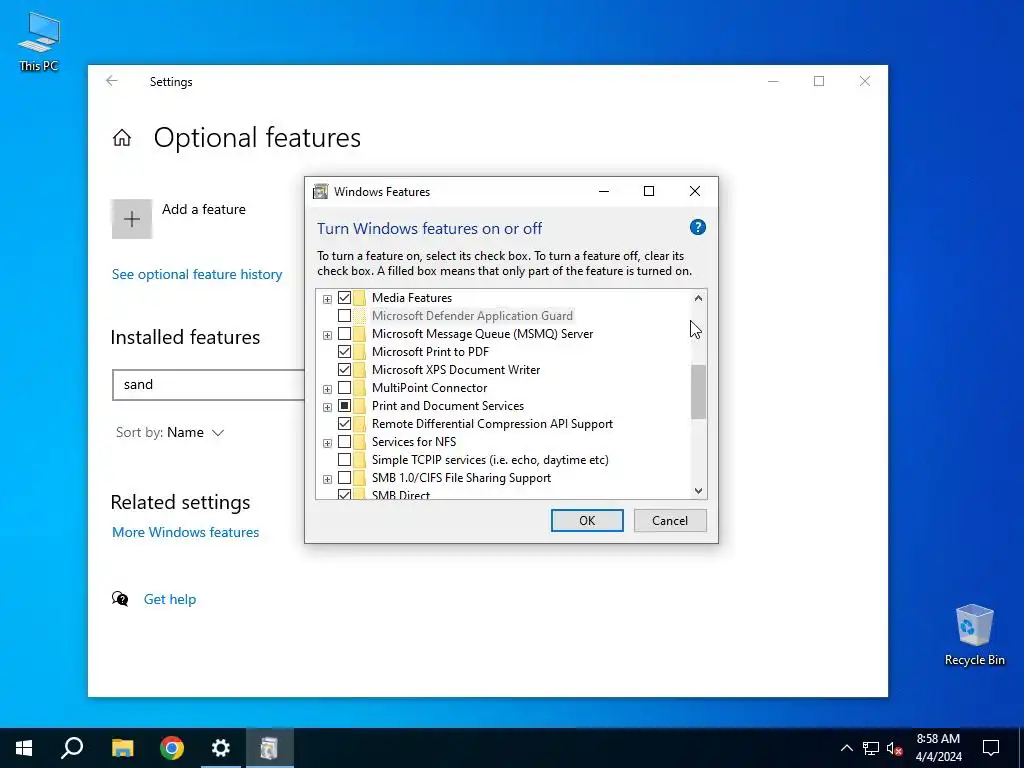
Task: Expand SMB 1.0/CIFS File Sharing Support node
Action: pos(327,479)
